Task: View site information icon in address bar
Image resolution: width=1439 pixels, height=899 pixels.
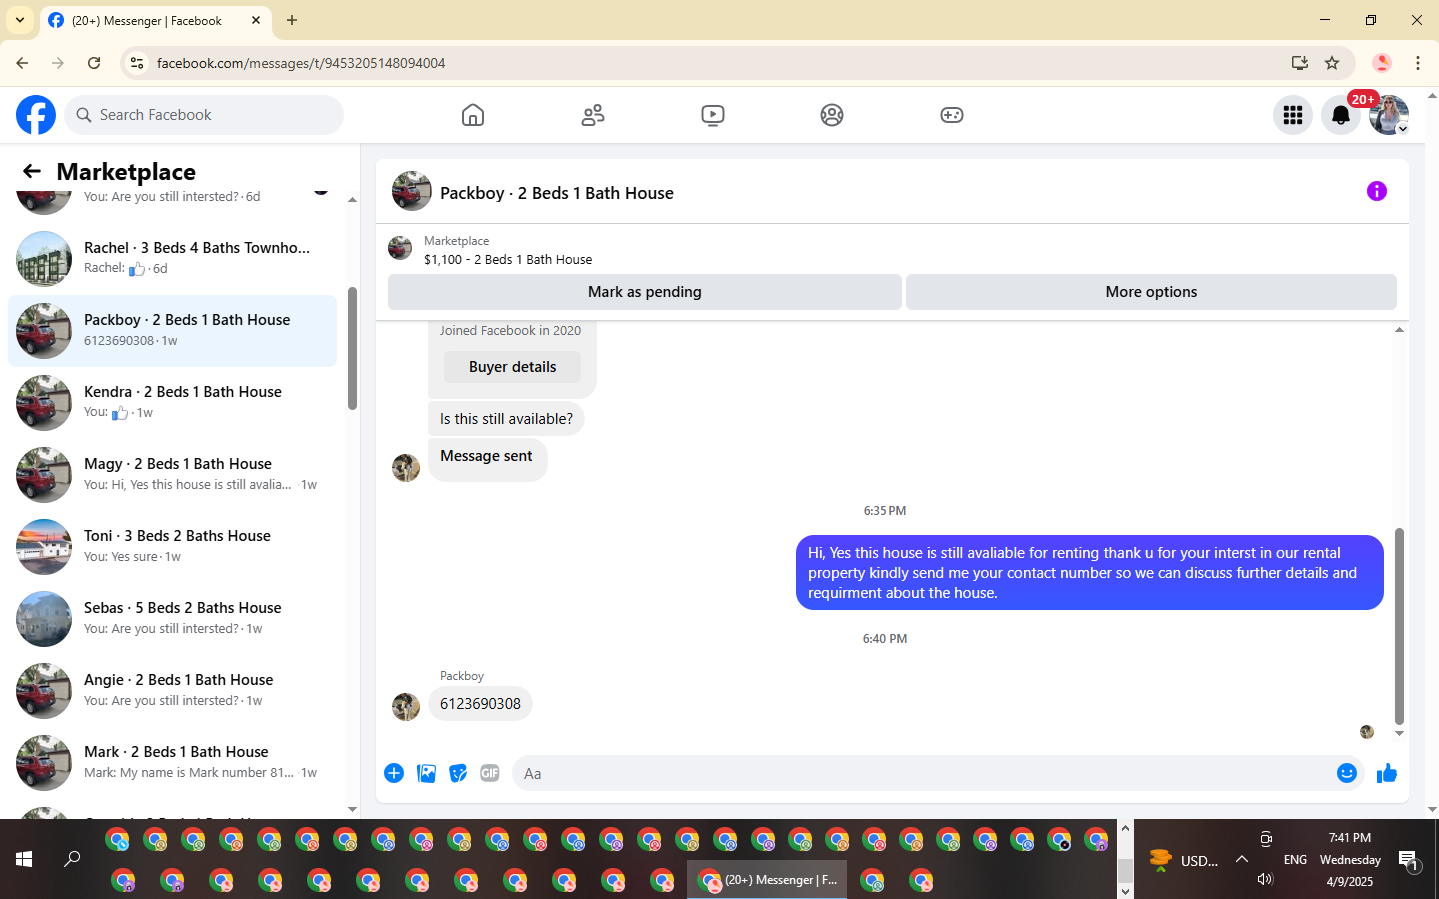Action: (137, 63)
